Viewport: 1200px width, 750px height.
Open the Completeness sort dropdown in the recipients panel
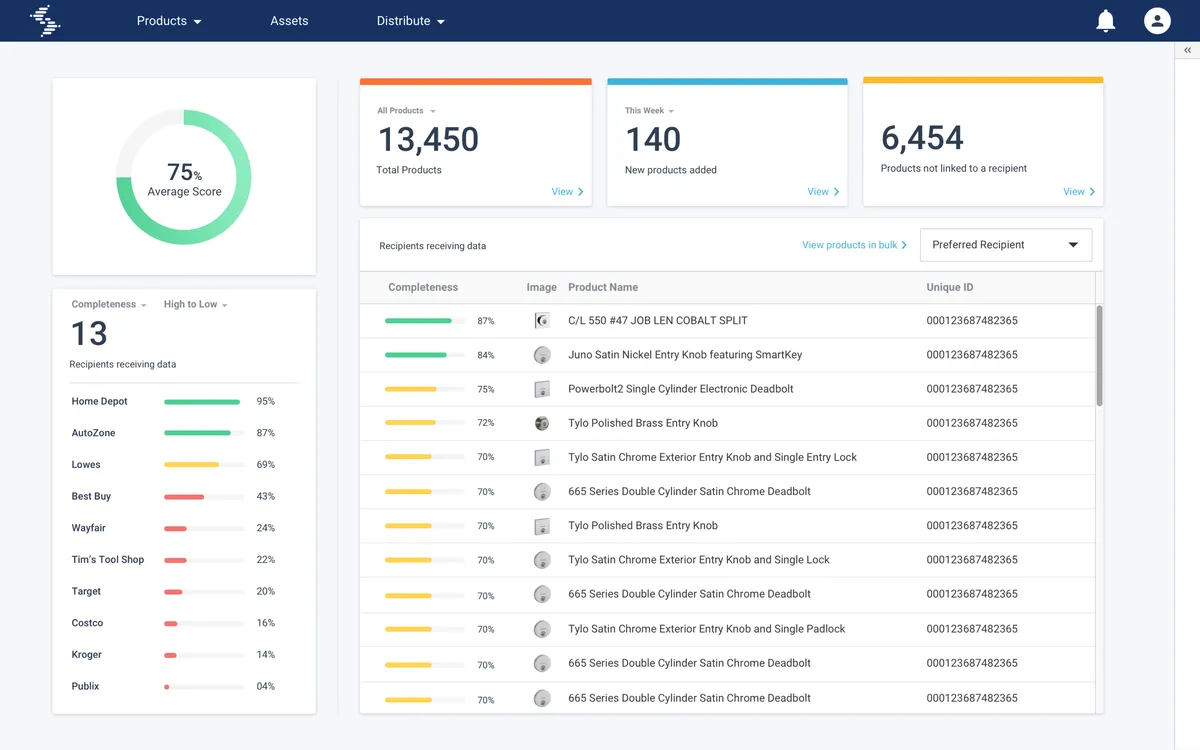click(109, 305)
